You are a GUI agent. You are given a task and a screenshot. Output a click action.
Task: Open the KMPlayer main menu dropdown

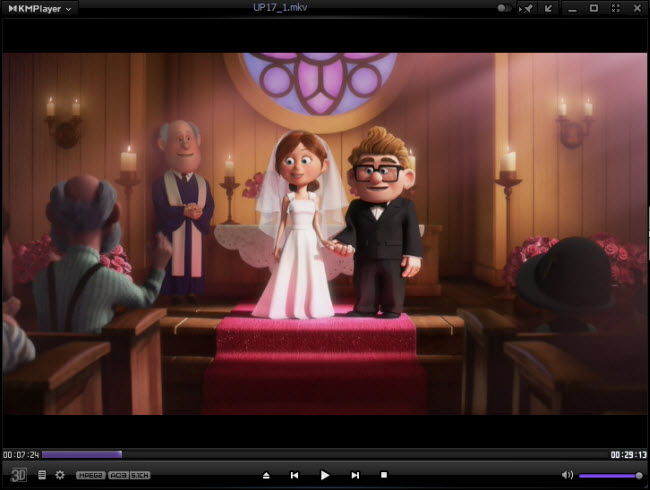point(68,9)
